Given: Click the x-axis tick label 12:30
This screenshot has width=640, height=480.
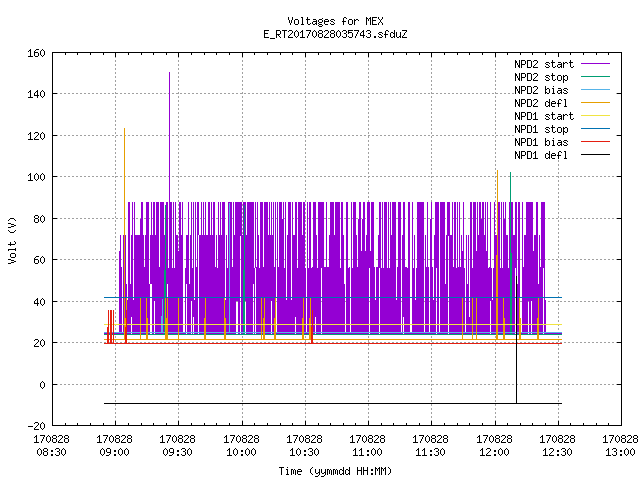Looking at the screenshot, I should 557,452.
